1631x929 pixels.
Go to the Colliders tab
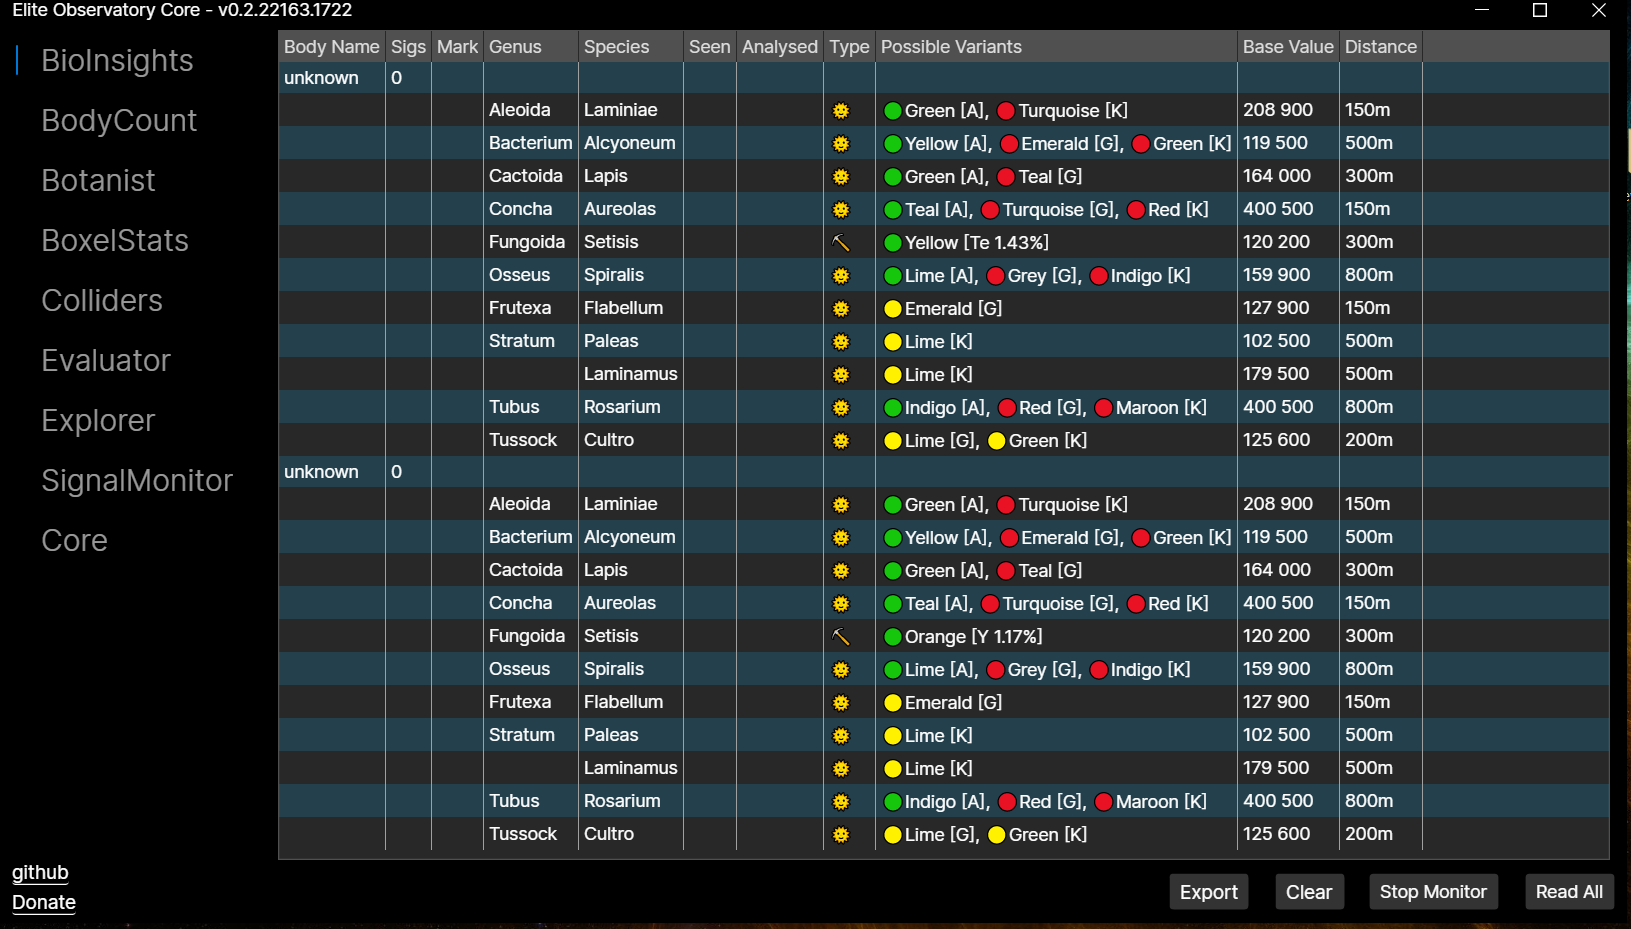(x=102, y=300)
